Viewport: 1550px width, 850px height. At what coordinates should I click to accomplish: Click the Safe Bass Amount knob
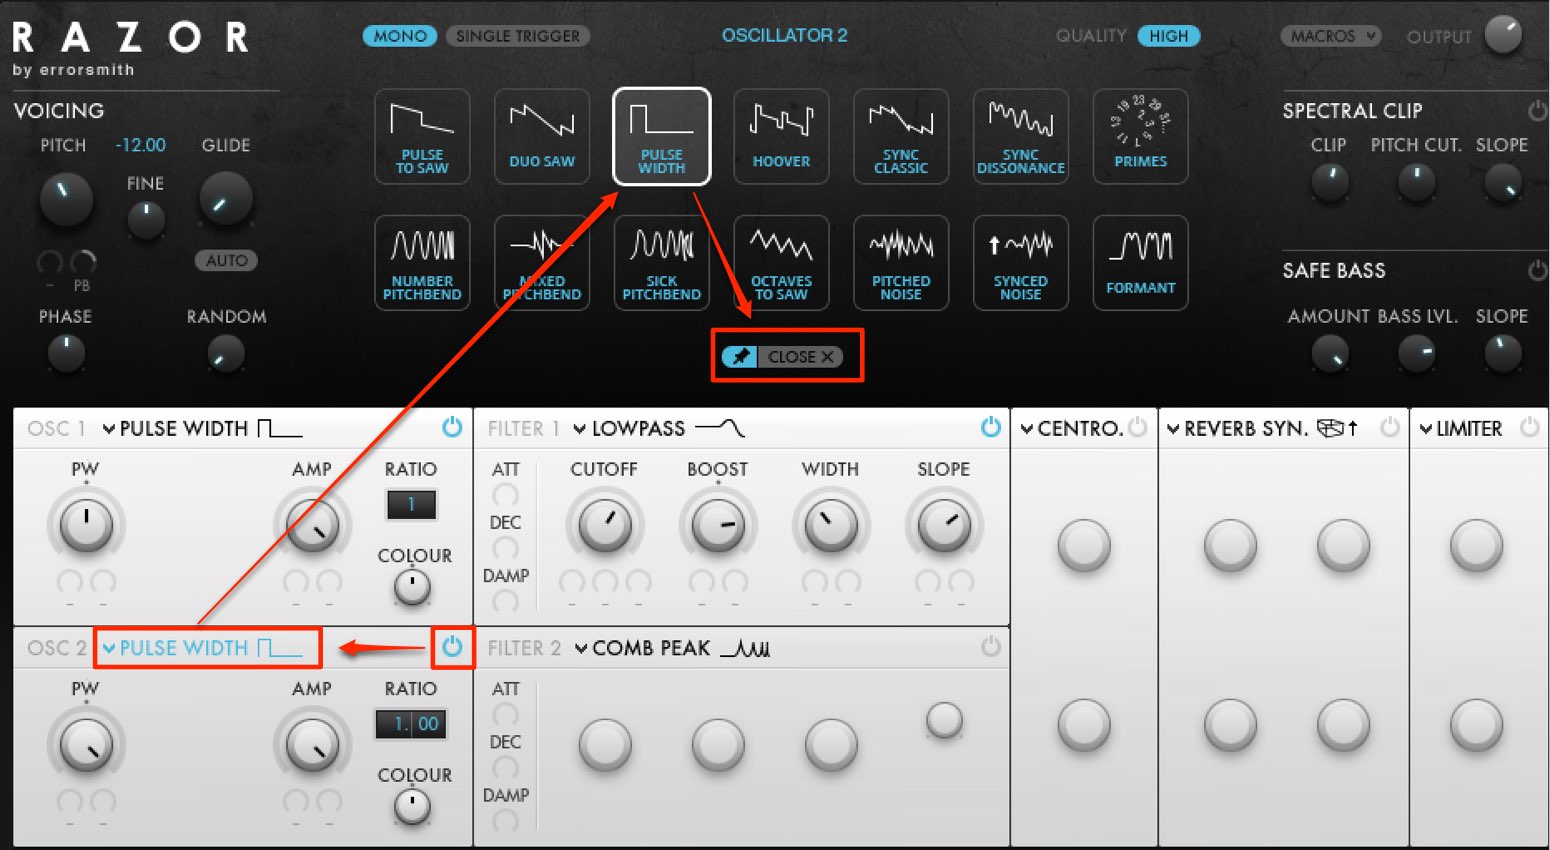[x=1330, y=352]
